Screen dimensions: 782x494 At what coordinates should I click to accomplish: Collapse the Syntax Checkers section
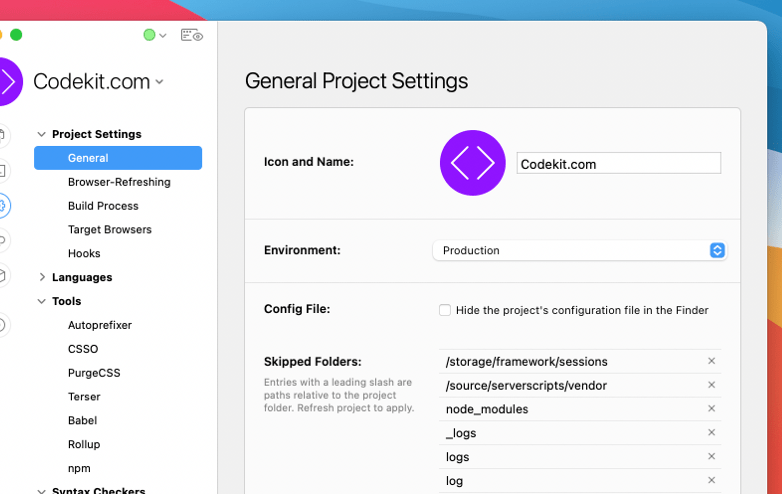(42, 491)
